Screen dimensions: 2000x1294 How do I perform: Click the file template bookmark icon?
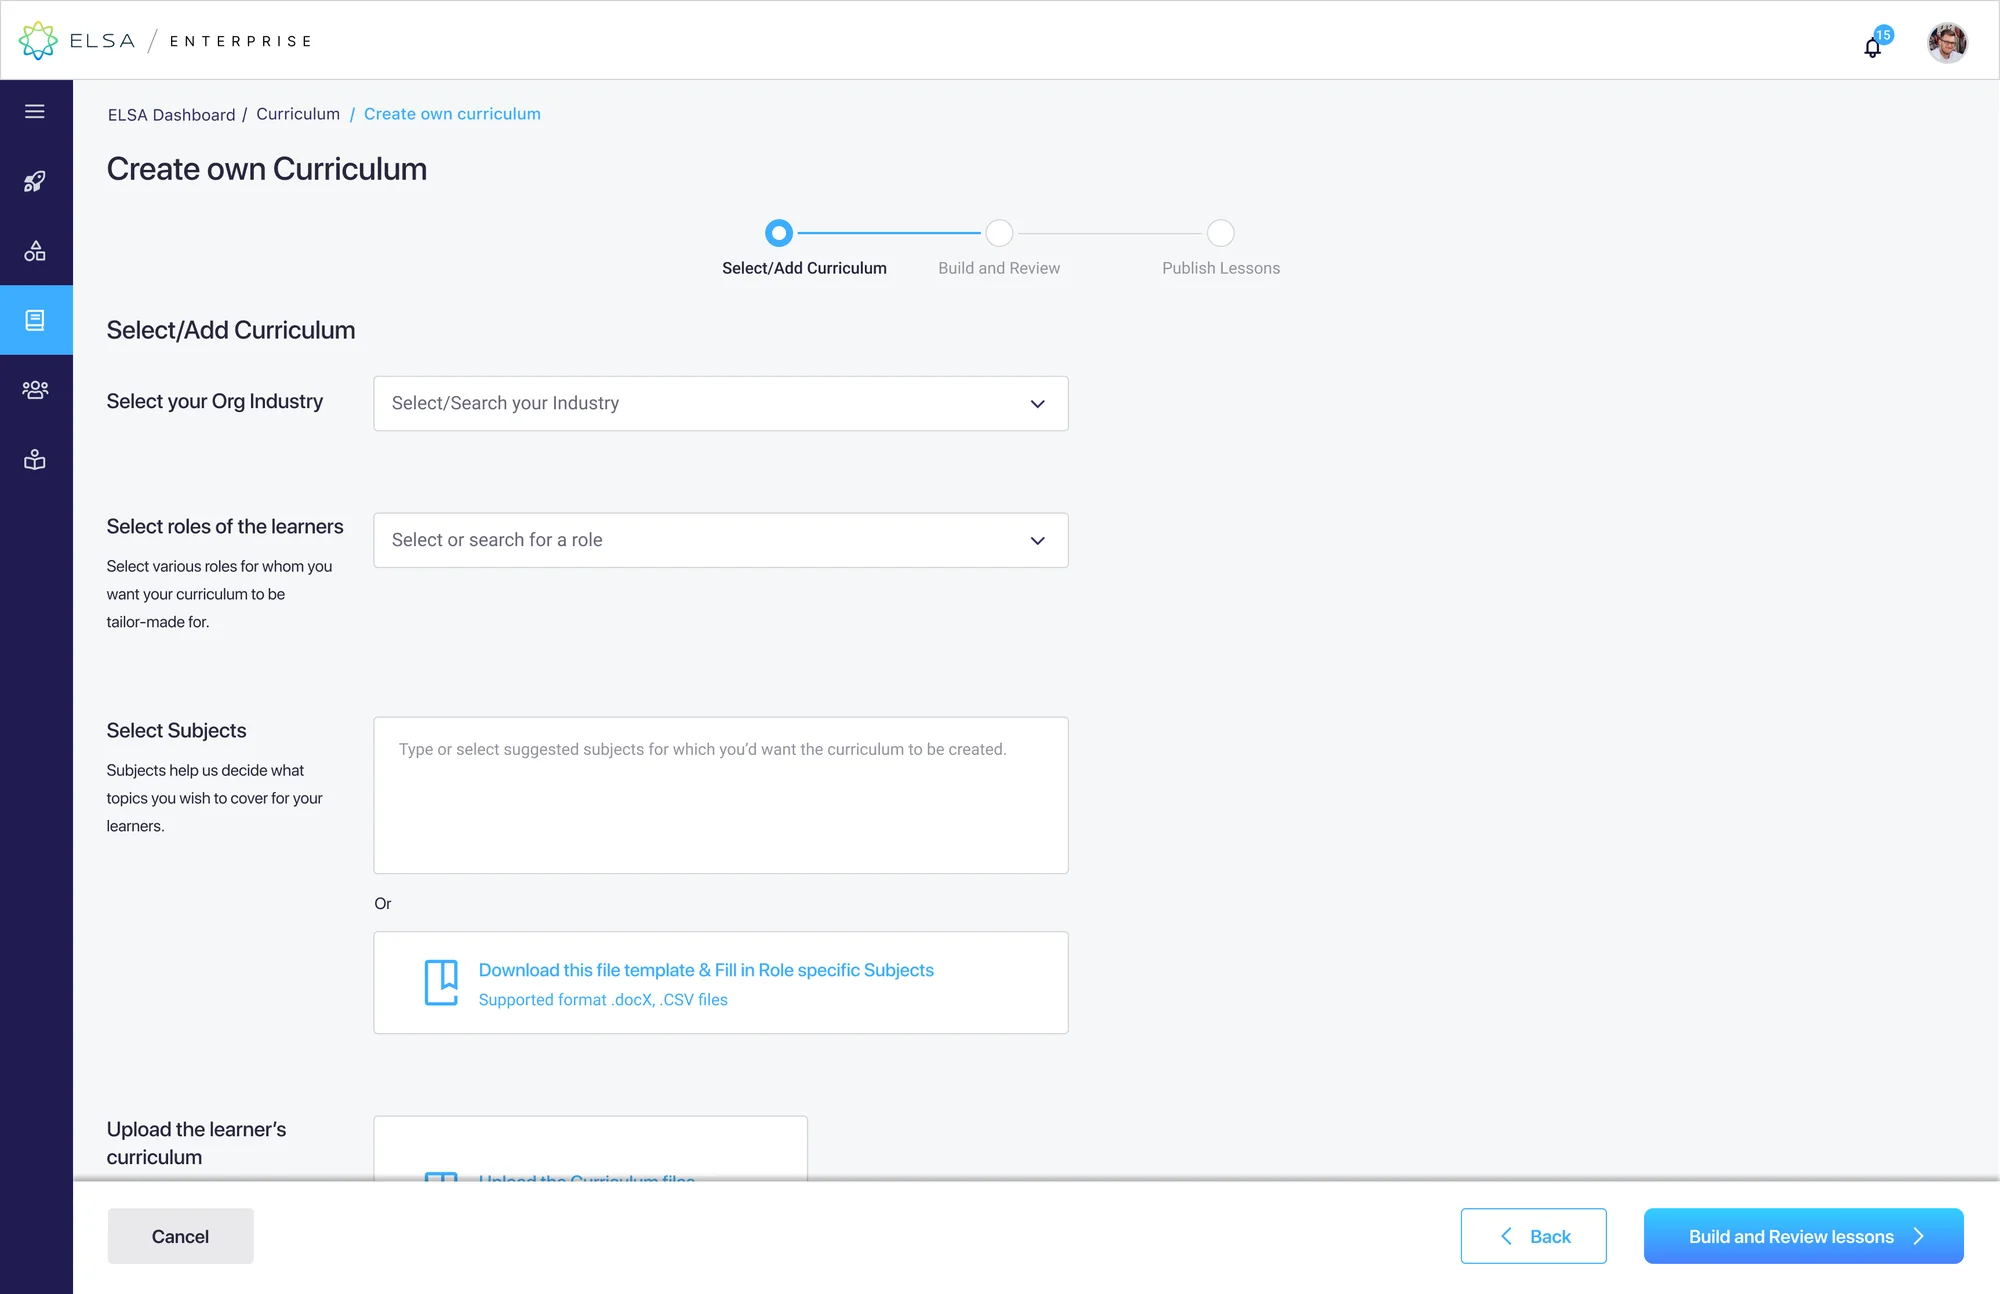[441, 983]
